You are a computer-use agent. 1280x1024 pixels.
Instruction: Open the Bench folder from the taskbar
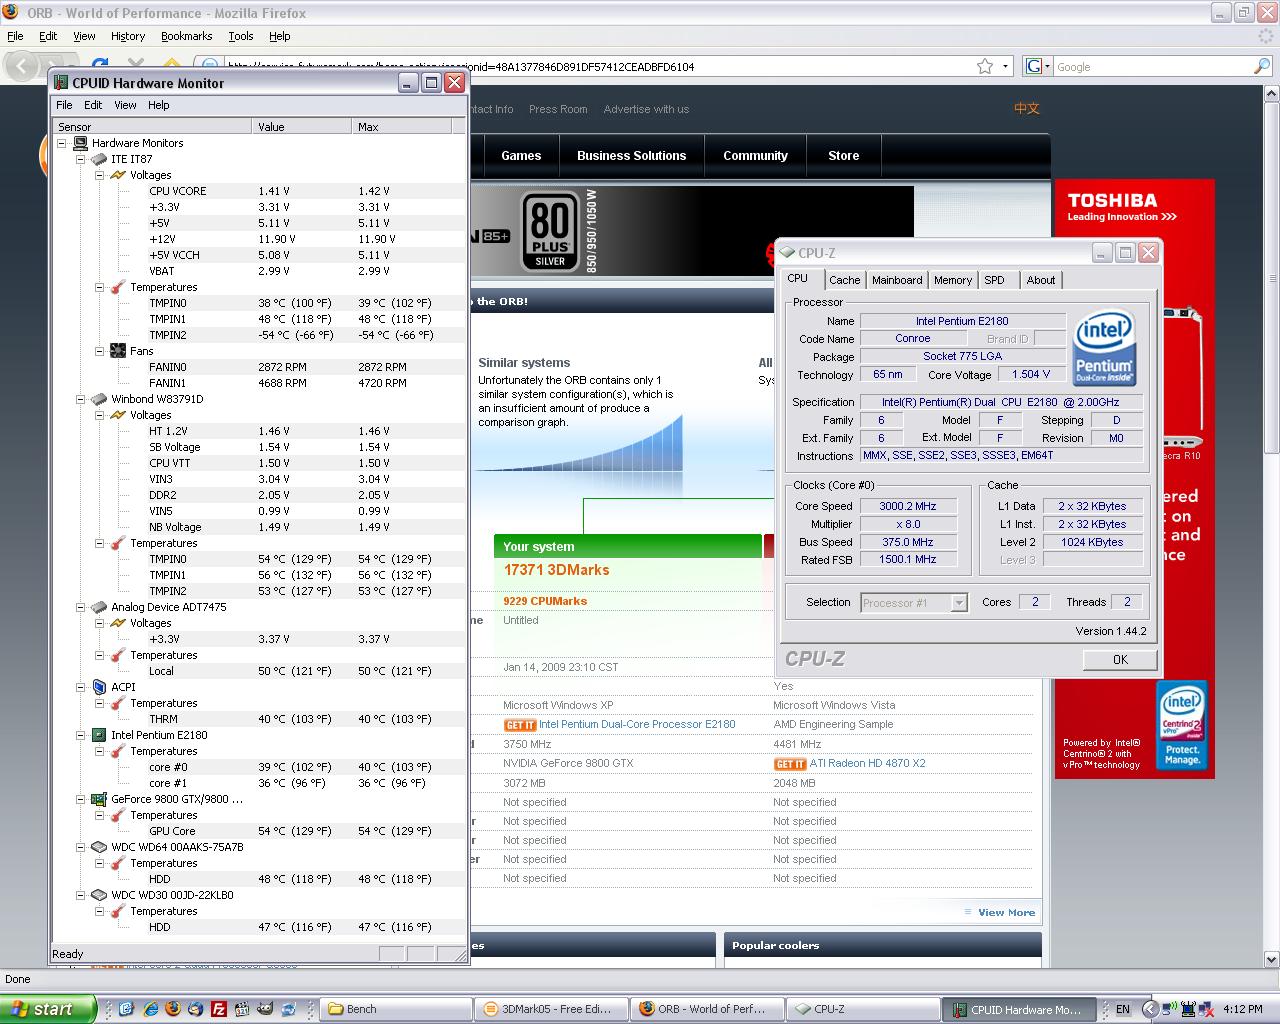396,1009
